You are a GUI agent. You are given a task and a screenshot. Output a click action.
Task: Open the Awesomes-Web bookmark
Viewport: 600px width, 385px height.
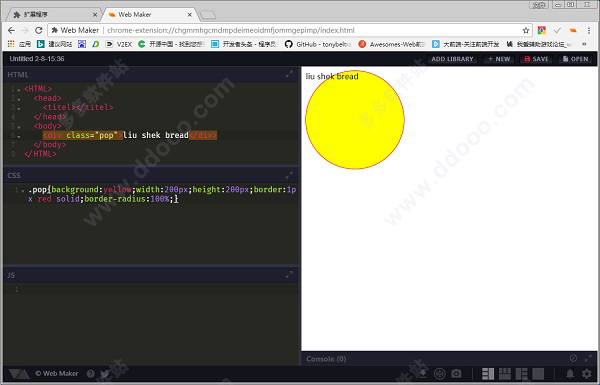click(392, 44)
